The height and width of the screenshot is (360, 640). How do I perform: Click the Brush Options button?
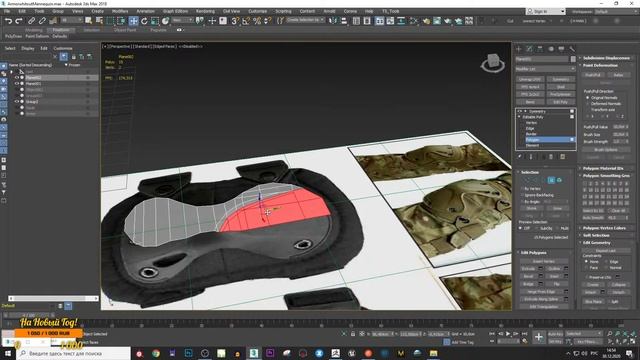click(606, 150)
